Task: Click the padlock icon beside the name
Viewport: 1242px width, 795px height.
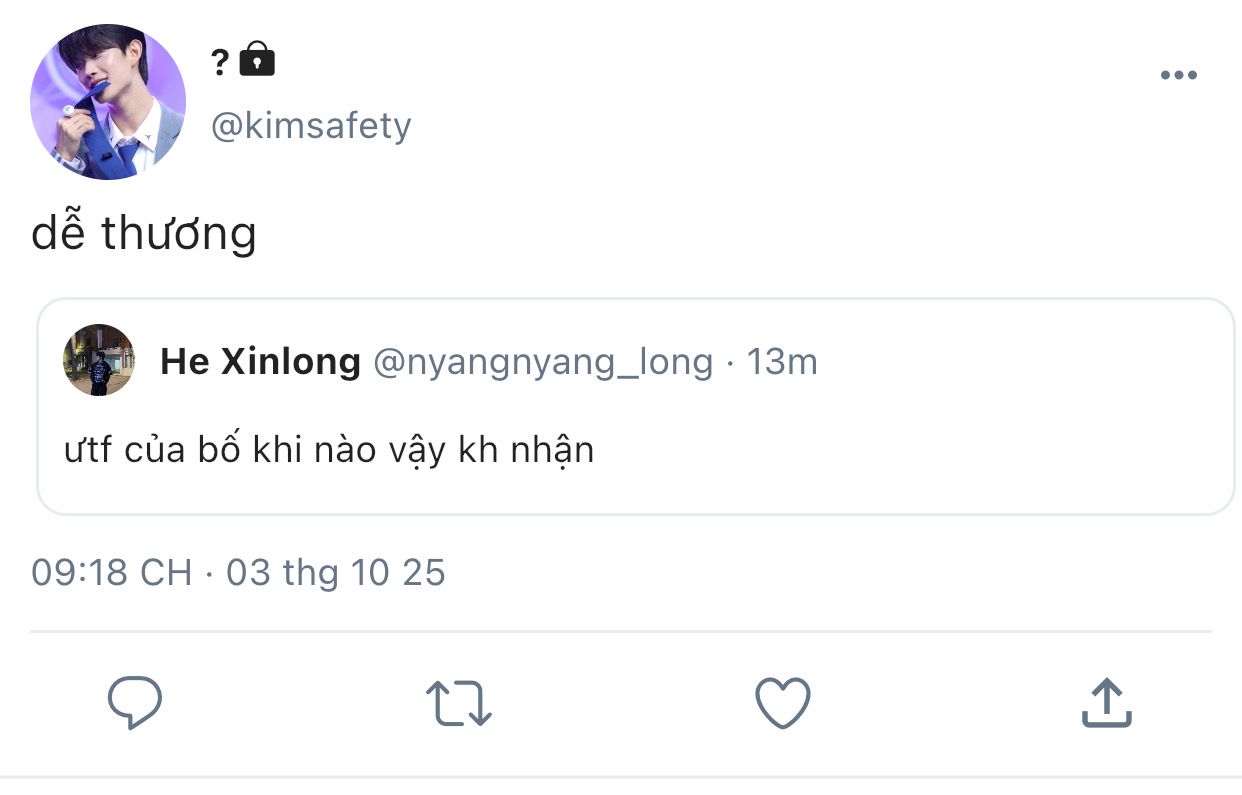Action: tap(258, 60)
